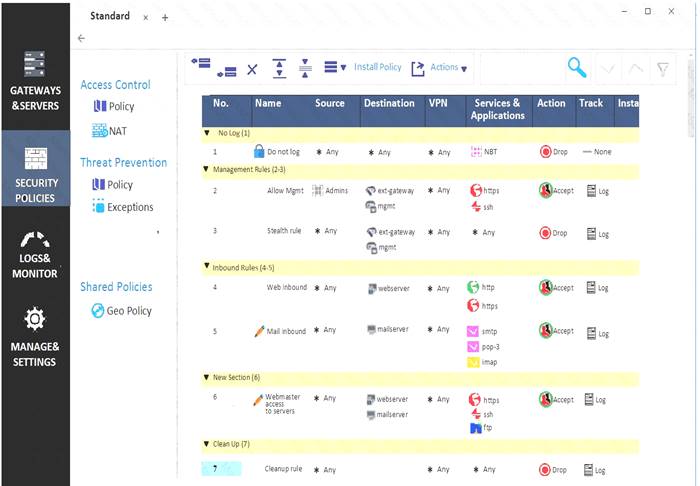Click webserver destination in Web inbound rule

tap(388, 288)
